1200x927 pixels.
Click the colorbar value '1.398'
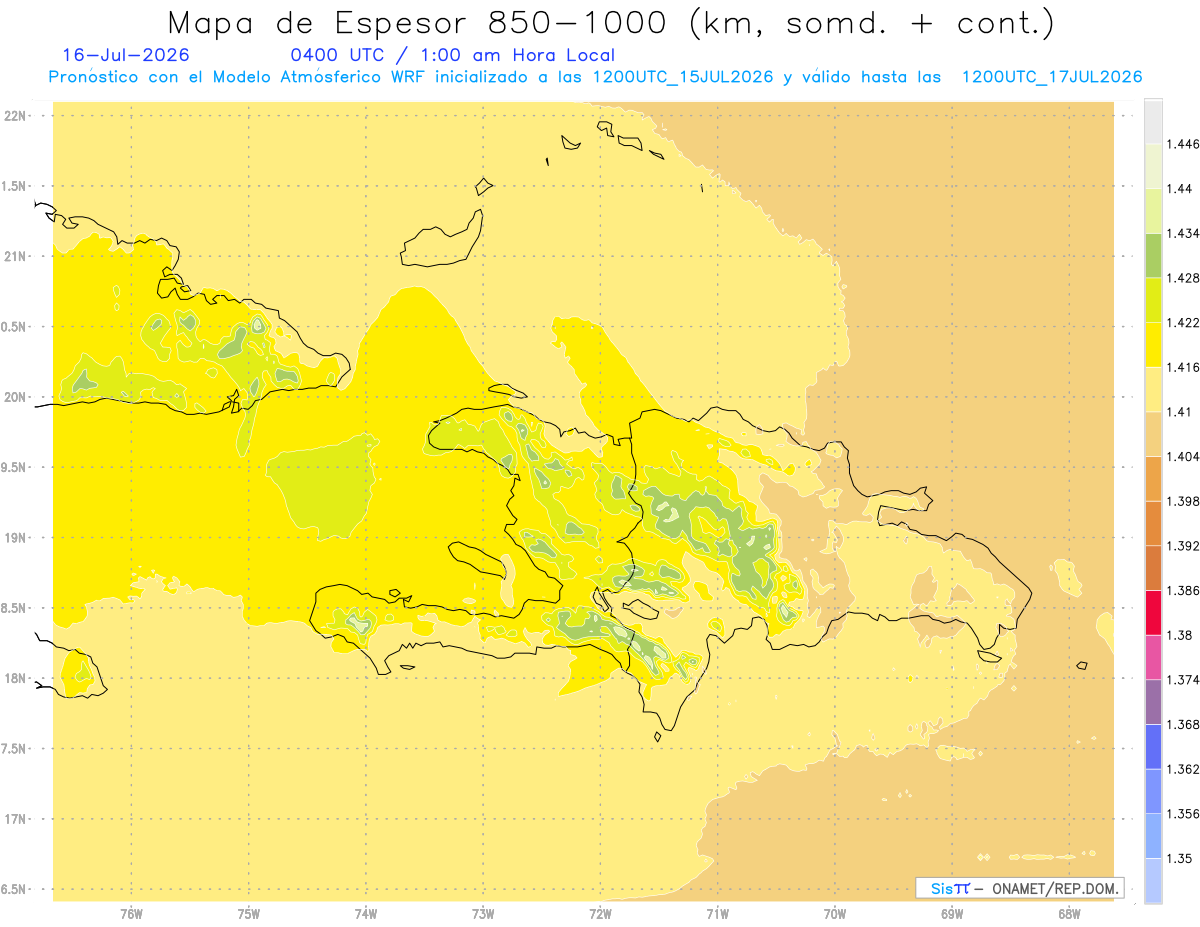(1183, 501)
